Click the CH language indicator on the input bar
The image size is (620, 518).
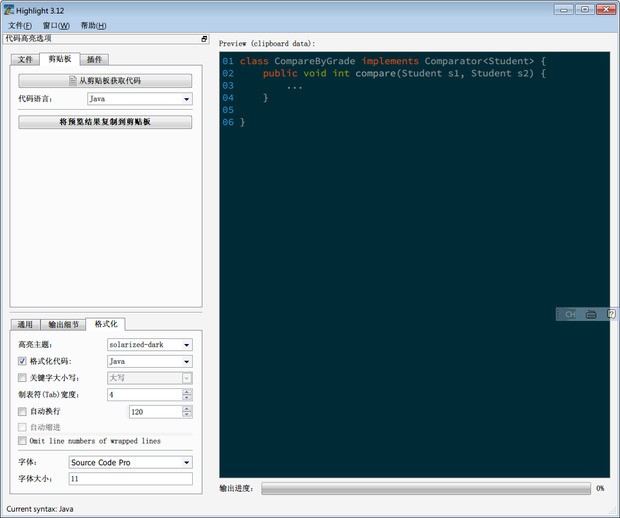coord(570,314)
